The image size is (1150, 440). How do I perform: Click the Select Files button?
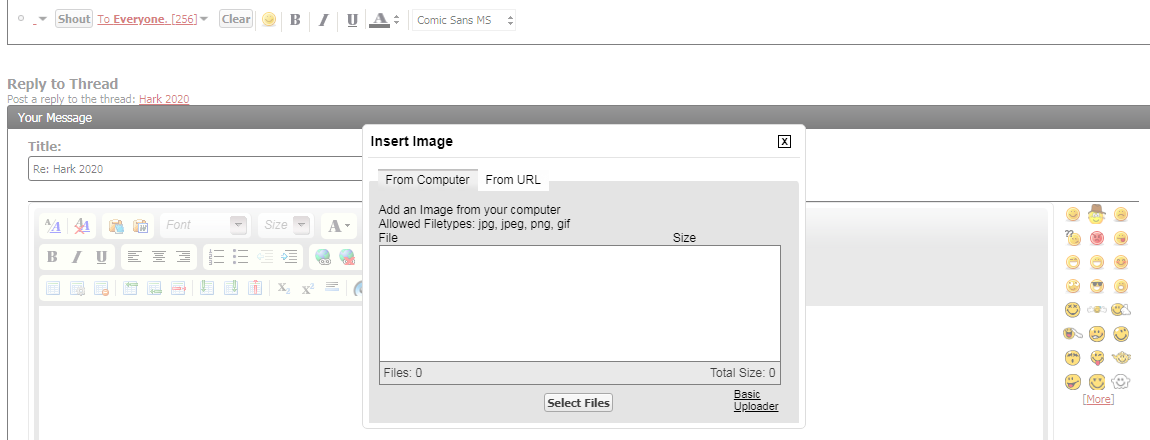[578, 403]
